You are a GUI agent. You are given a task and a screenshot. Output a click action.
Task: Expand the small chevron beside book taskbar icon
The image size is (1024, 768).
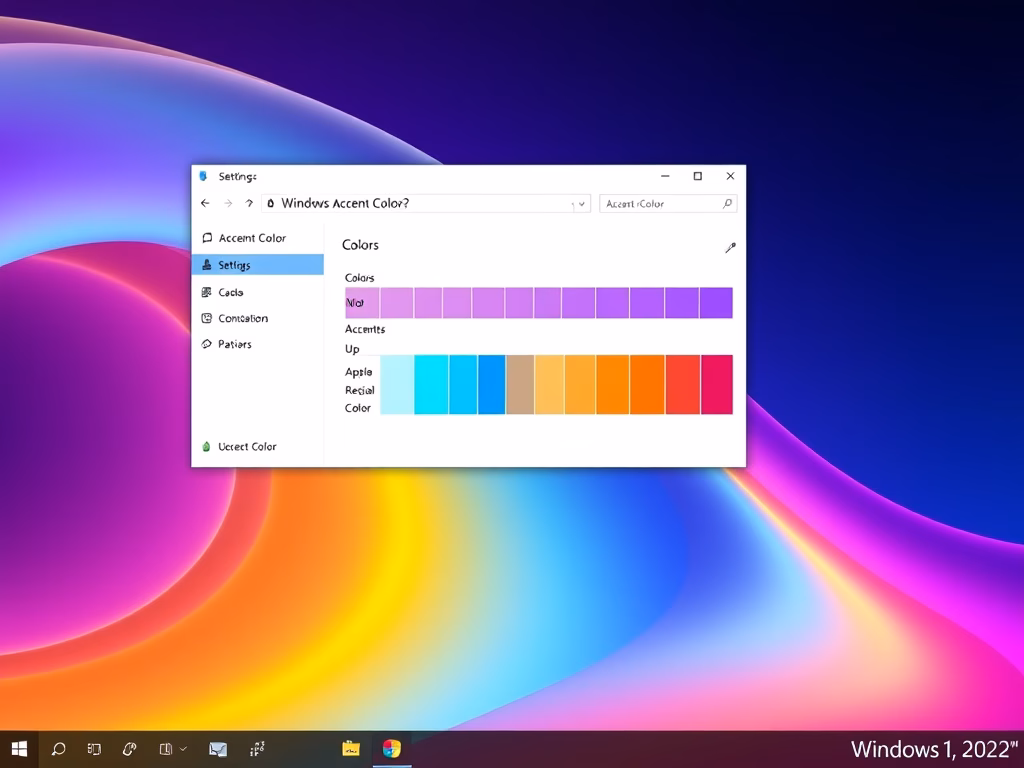coord(184,749)
